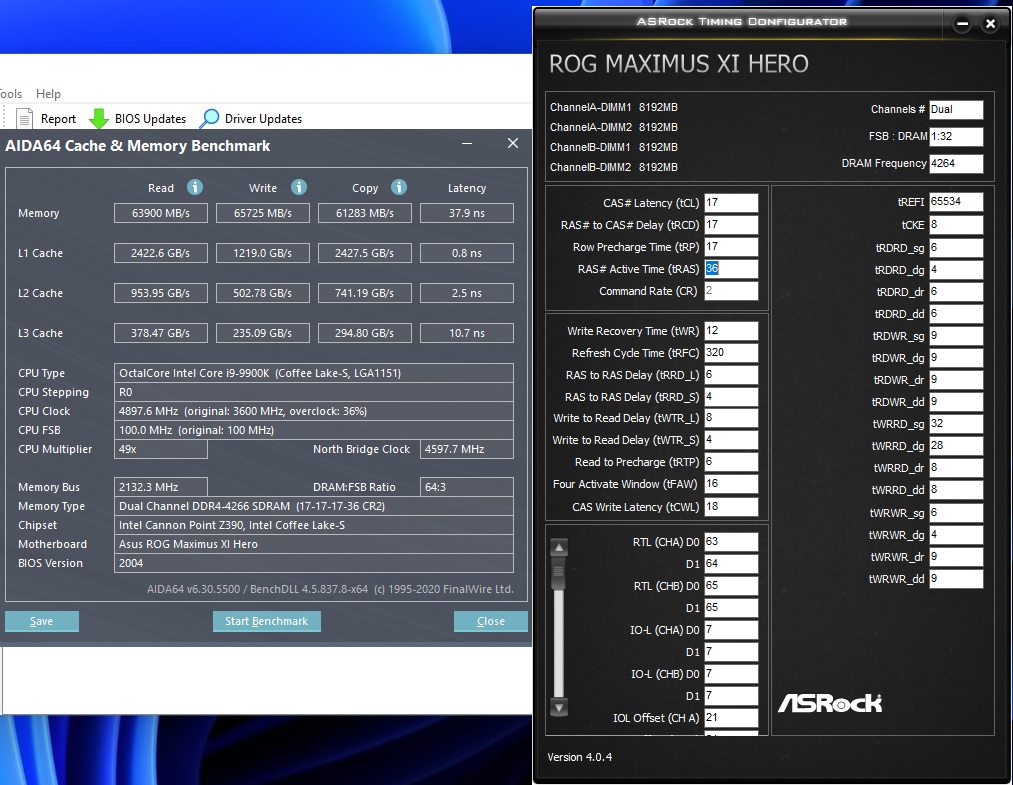
Task: Click the Memory Read result 63900 MB/s
Action: pos(161,213)
